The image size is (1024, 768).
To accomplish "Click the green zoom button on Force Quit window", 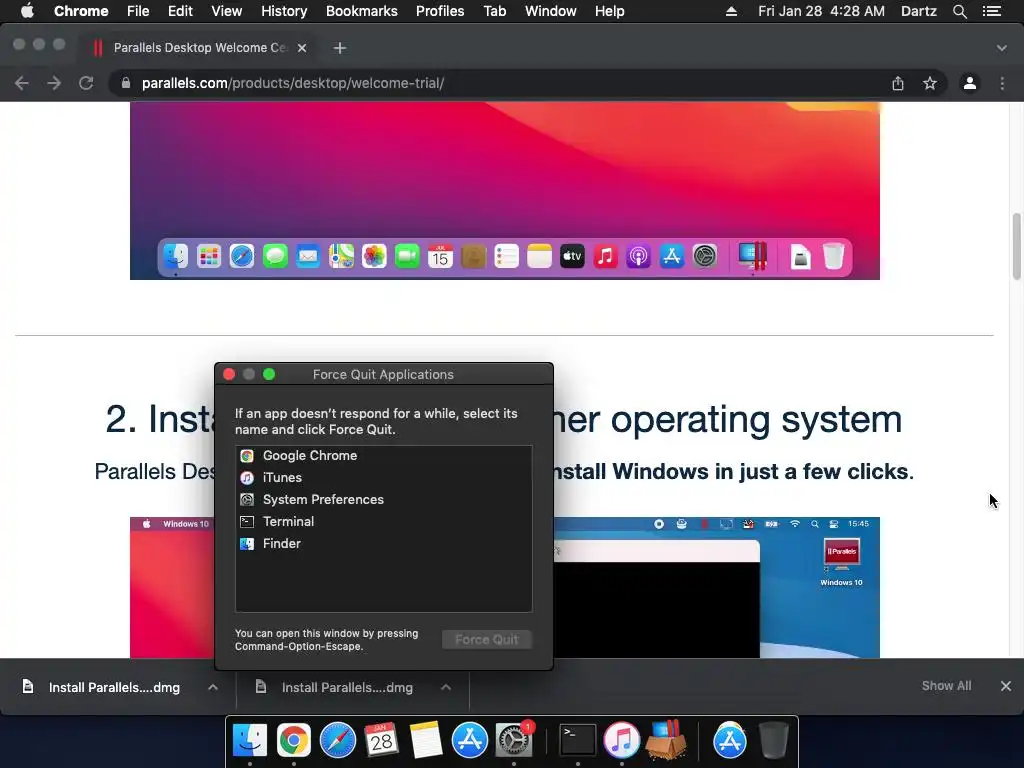I will click(x=268, y=374).
